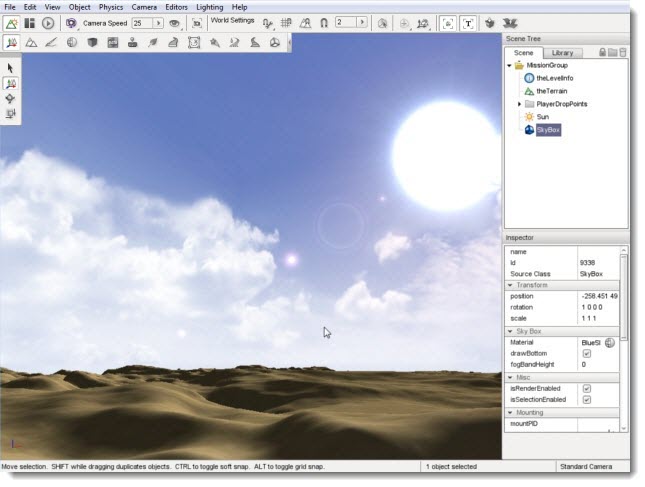Select the Material Editor sphere icon
Image resolution: width=645 pixels, height=487 pixels.
(x=72, y=42)
